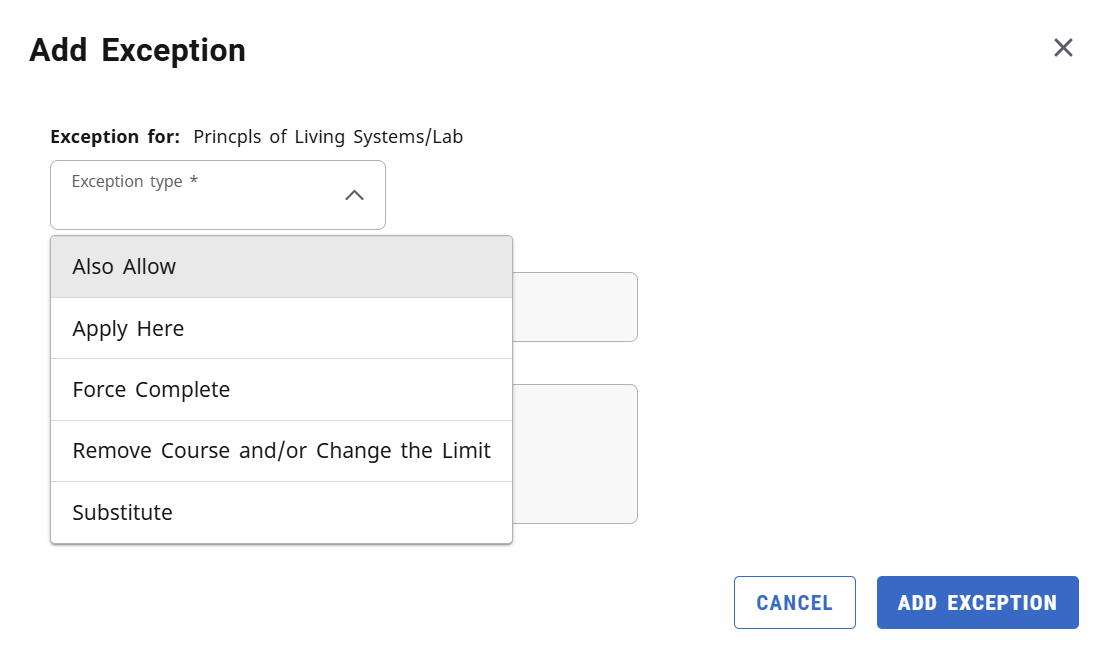This screenshot has width=1098, height=648.
Task: Select Also Allow exception type
Action: (x=282, y=267)
